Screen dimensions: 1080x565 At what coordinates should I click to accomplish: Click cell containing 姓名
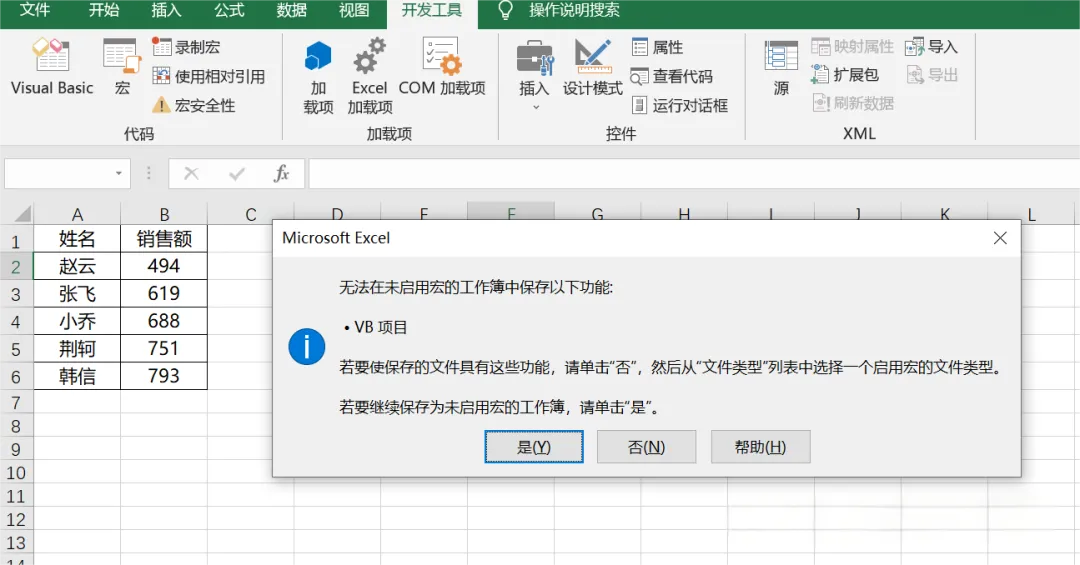pyautogui.click(x=77, y=238)
